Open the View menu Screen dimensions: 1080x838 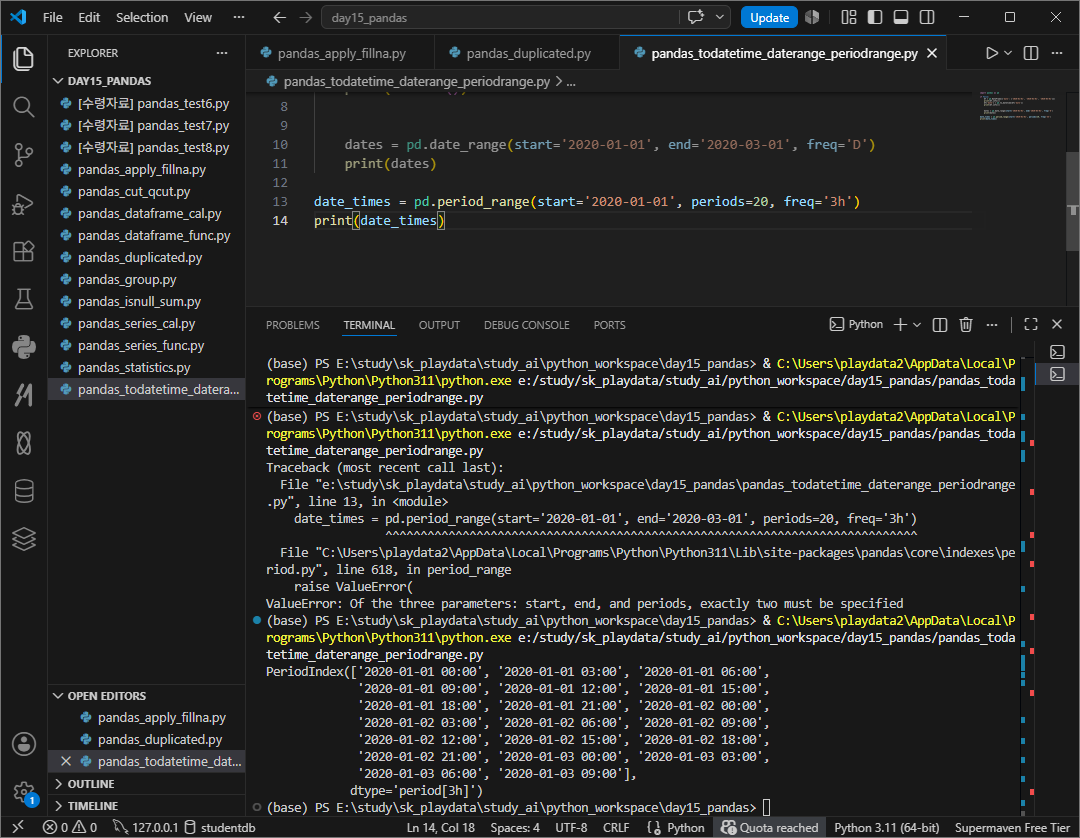[x=198, y=17]
